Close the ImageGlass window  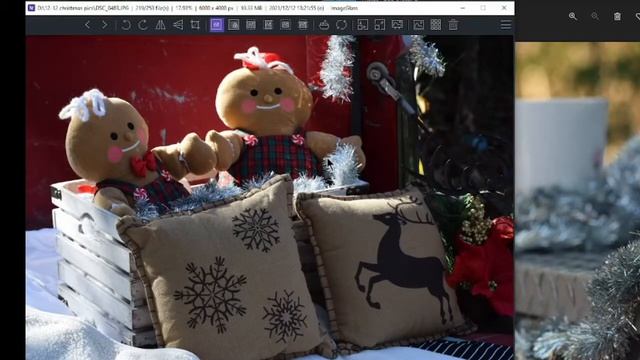coord(504,8)
